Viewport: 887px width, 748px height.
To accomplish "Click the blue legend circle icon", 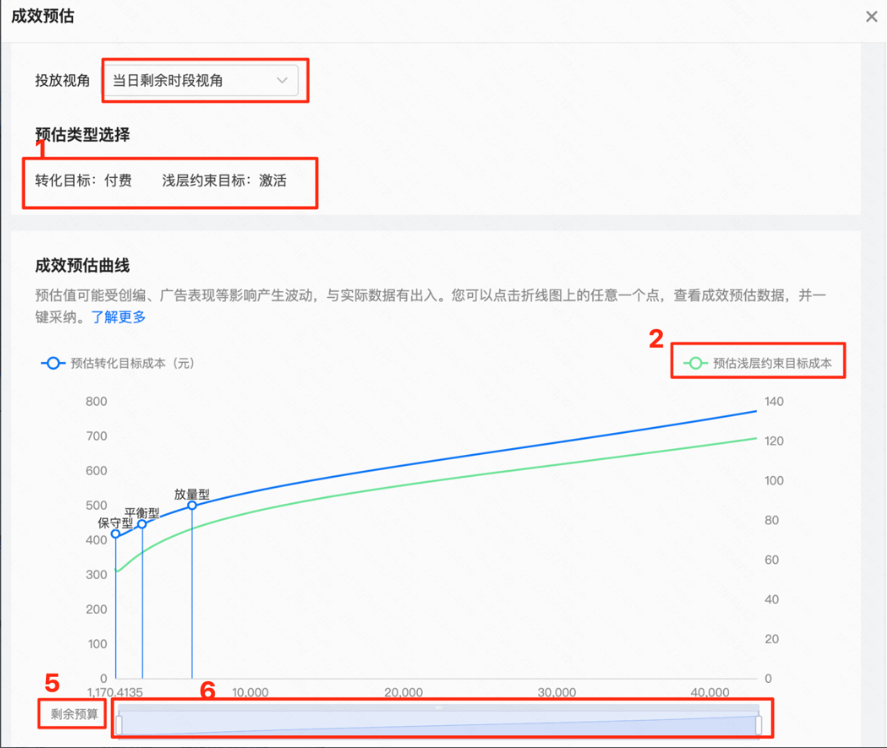I will [x=52, y=364].
